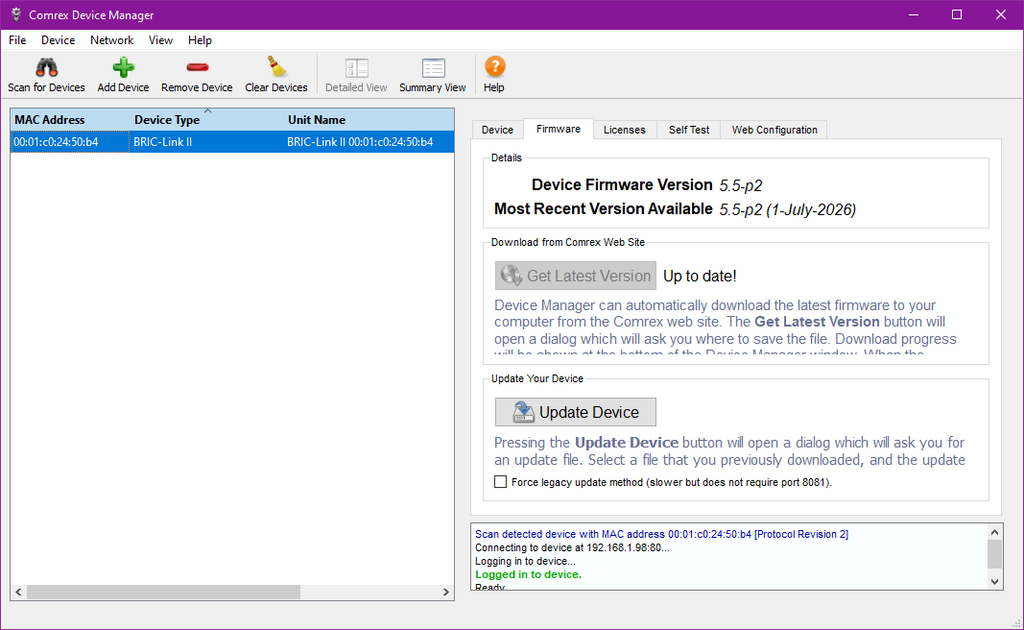Image resolution: width=1024 pixels, height=630 pixels.
Task: Switch to Detailed View in toolbar
Action: click(357, 75)
